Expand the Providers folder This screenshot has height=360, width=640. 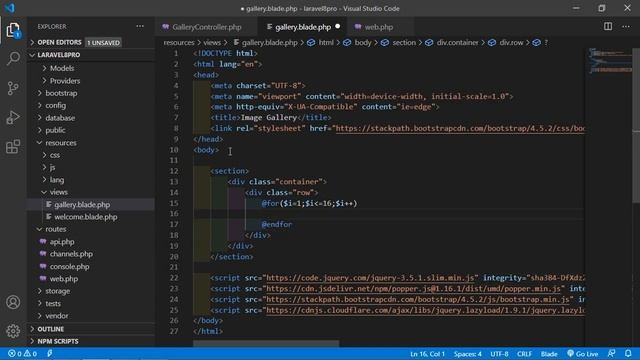[65, 81]
